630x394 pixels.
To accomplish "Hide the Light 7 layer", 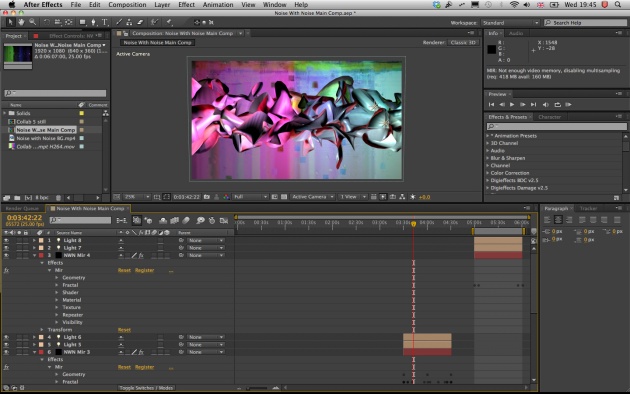I will tap(6, 248).
